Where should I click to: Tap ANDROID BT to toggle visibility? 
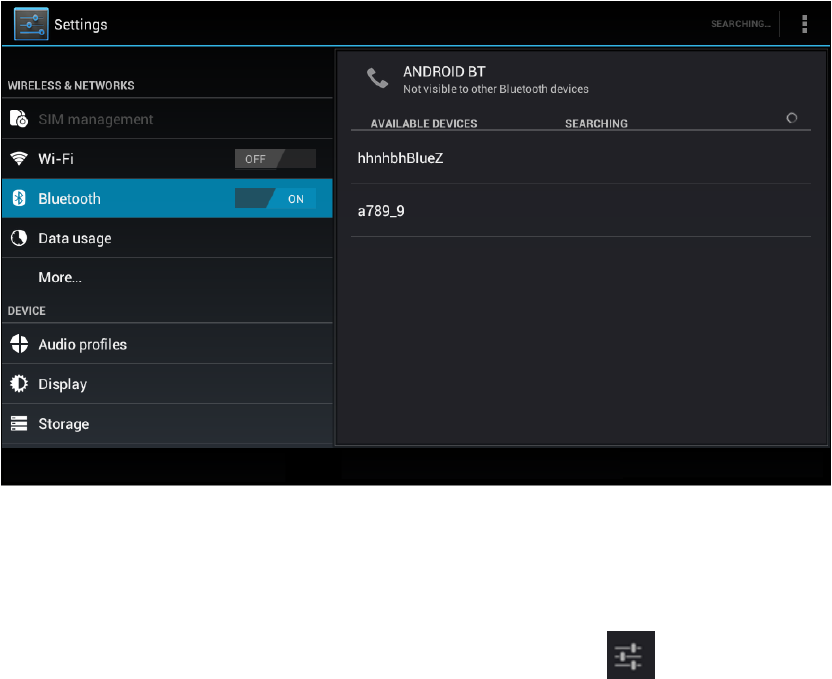[x=580, y=80]
